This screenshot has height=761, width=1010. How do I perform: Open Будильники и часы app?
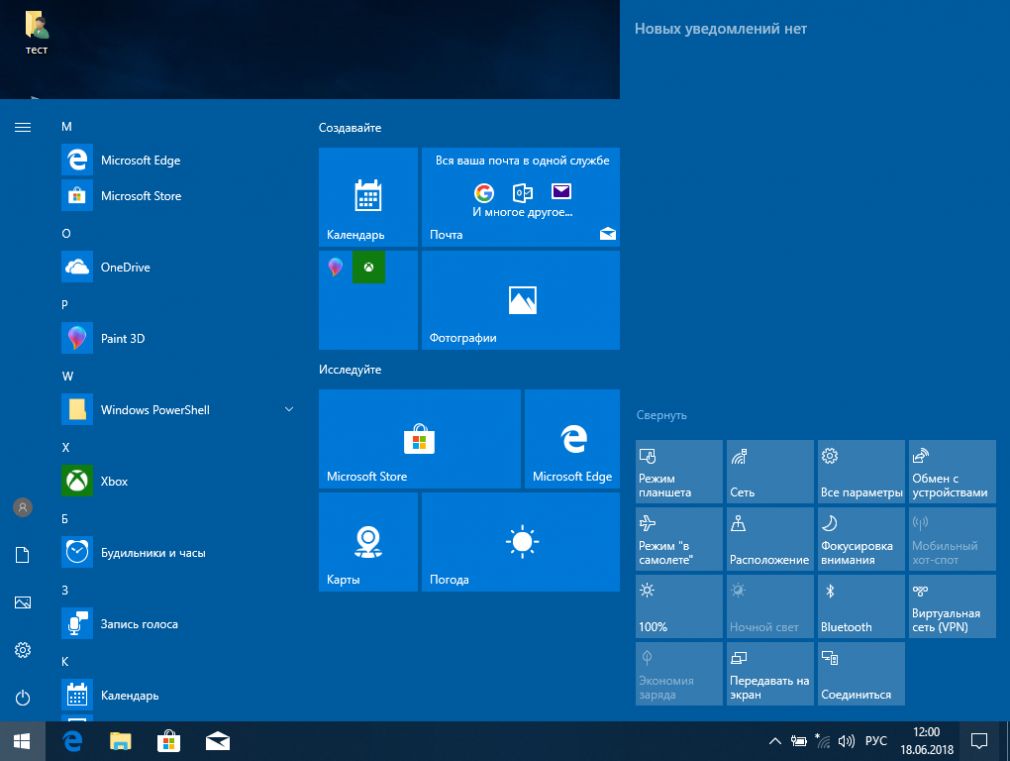pyautogui.click(x=177, y=553)
